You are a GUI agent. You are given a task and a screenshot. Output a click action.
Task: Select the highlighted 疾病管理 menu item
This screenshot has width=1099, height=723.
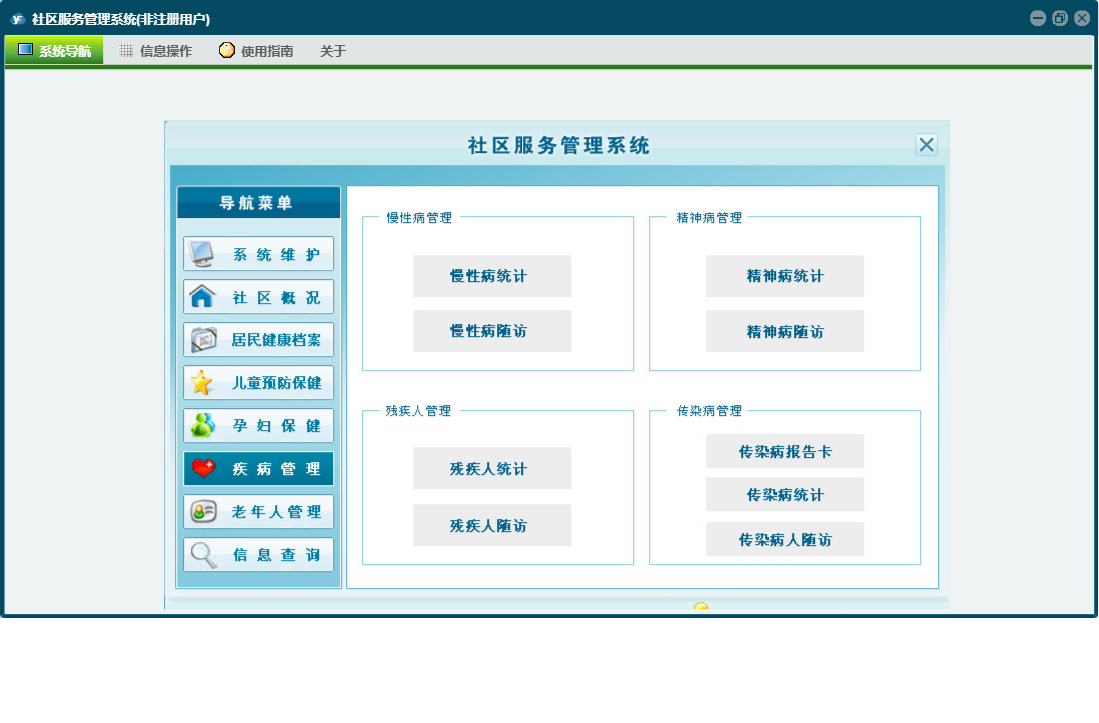[259, 469]
